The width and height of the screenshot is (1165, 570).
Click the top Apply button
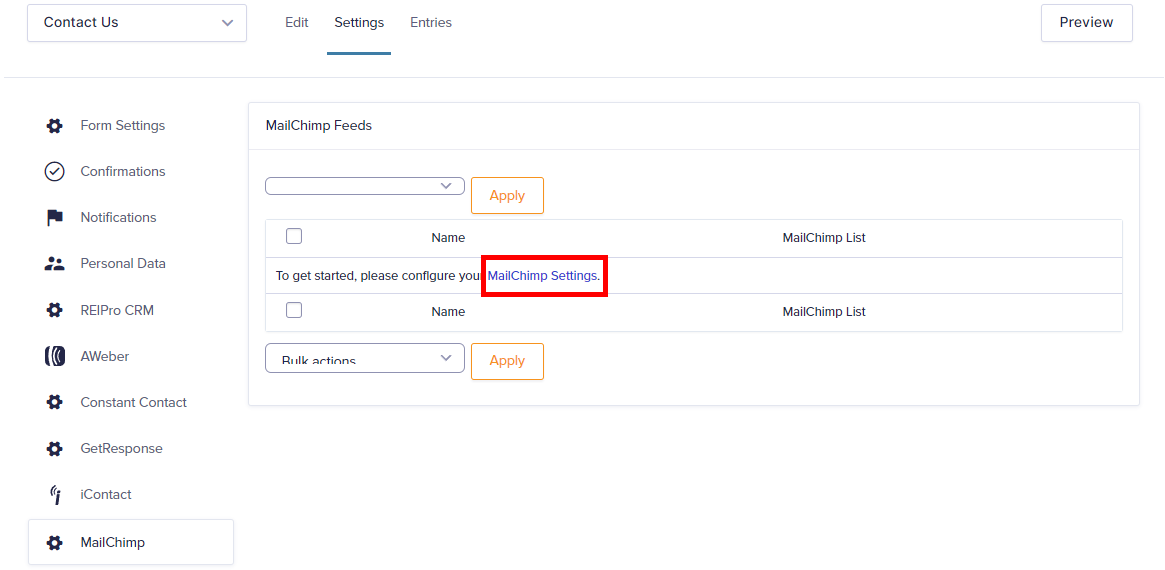(x=507, y=195)
